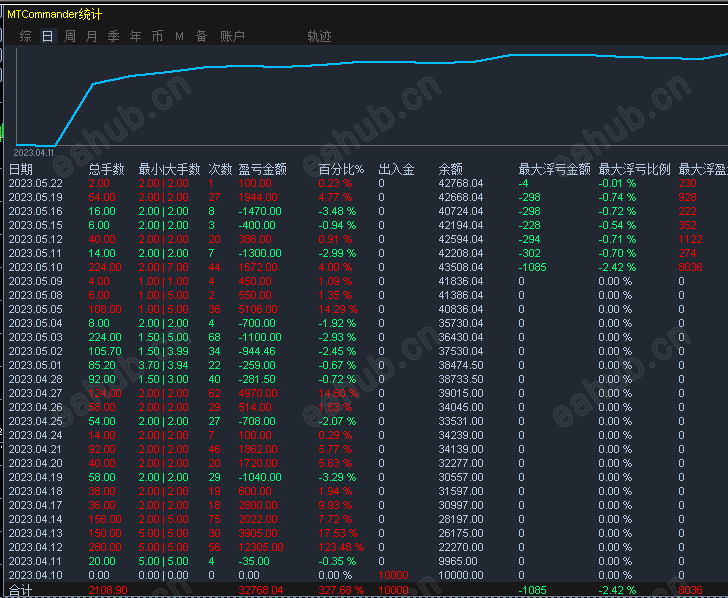Image resolution: width=728 pixels, height=598 pixels.
Task: Click profit value 4970.00
Action: pos(258,393)
